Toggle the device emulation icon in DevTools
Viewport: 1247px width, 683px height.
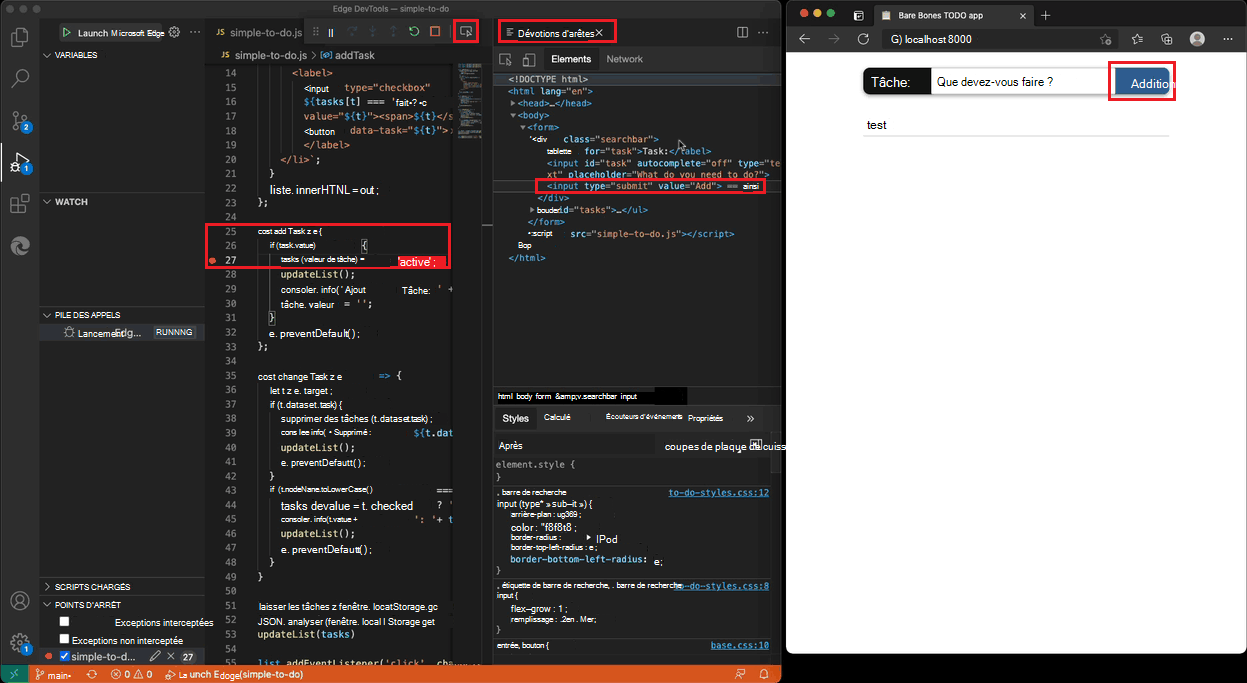(x=528, y=59)
